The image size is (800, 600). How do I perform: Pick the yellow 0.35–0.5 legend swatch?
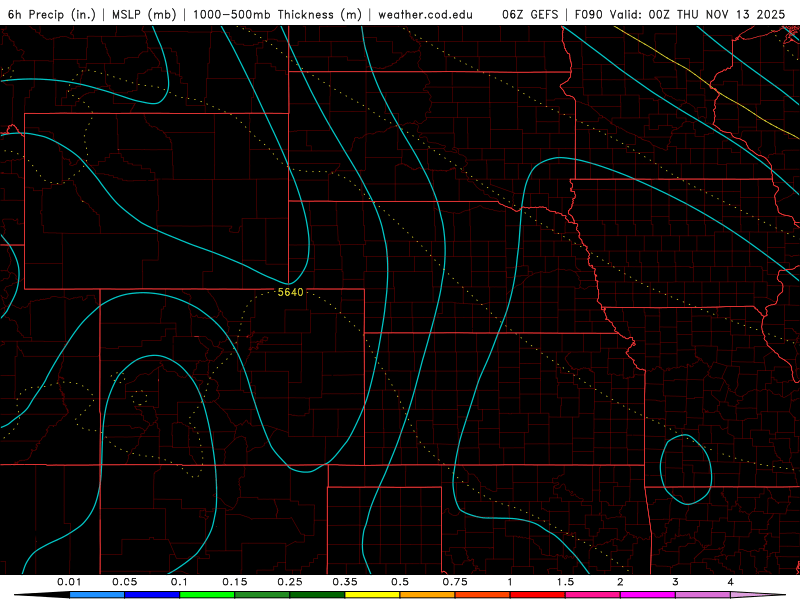pos(372,595)
